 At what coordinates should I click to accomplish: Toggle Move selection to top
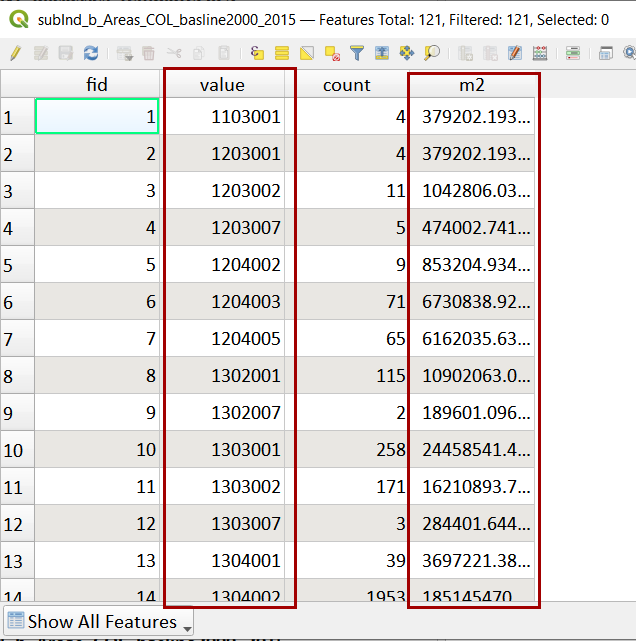pos(382,53)
